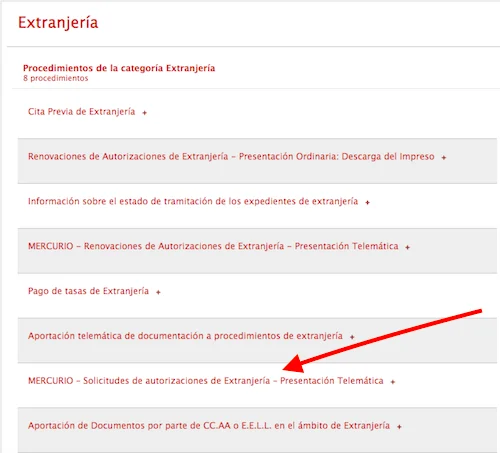This screenshot has width=500, height=453.
Task: Select the Procedimientos de la categoría Extranjería heading
Action: click(119, 68)
